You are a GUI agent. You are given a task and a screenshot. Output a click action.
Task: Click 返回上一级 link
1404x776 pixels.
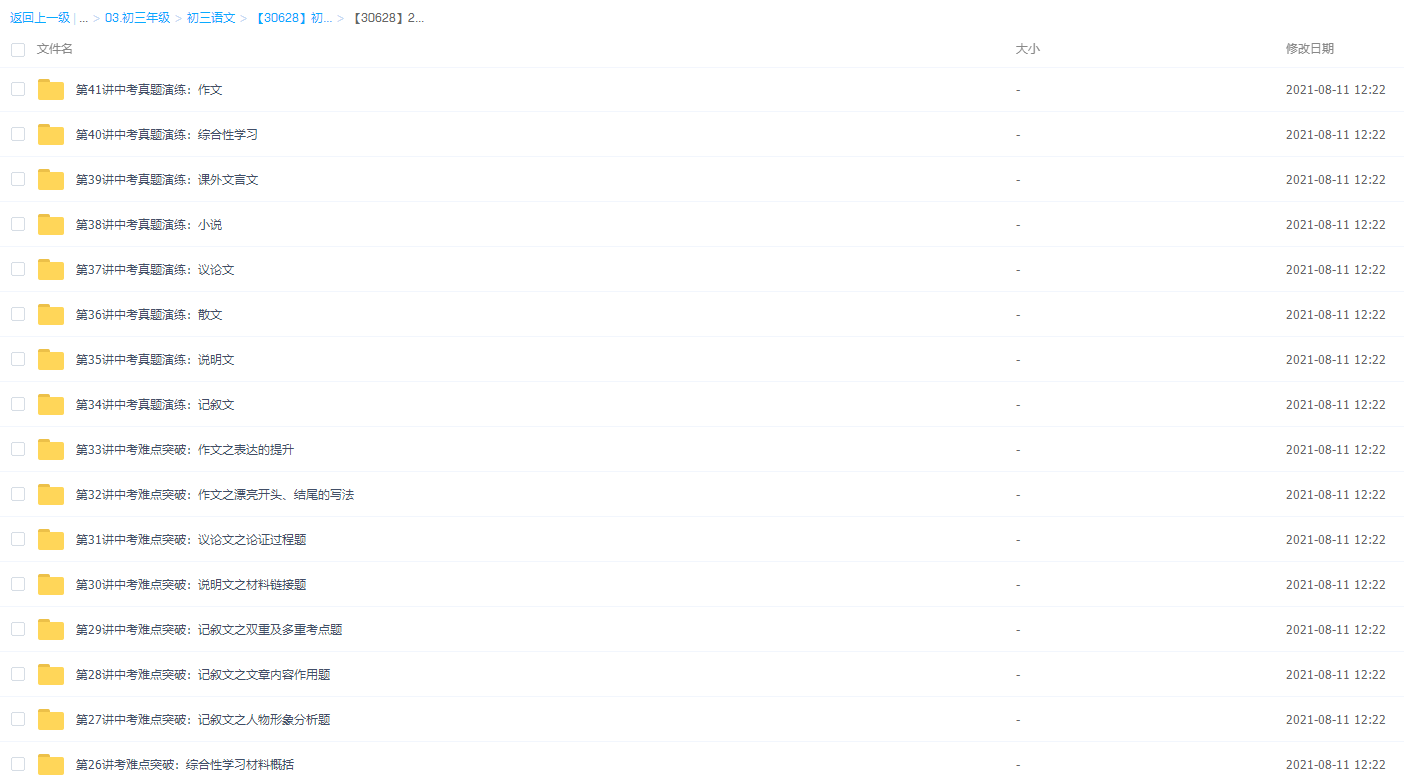pos(40,18)
